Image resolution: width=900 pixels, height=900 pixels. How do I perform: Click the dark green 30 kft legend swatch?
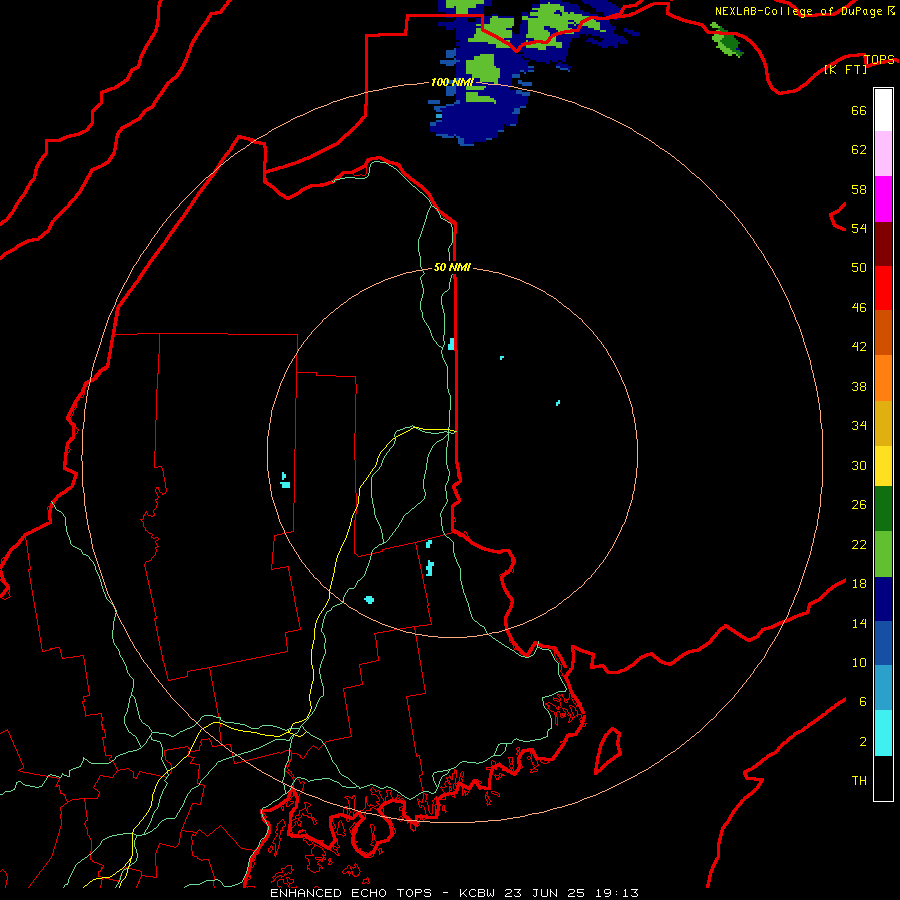[x=883, y=509]
